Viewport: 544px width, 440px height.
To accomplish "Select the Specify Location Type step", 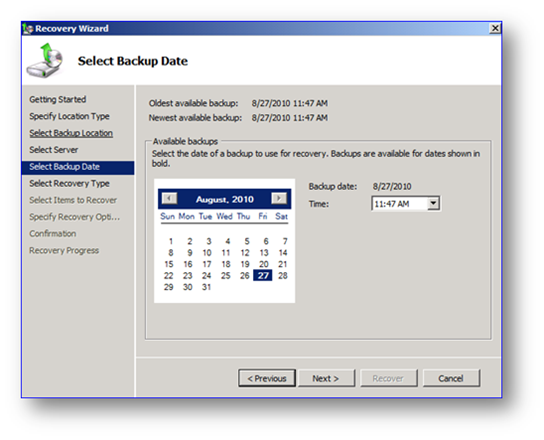I will pos(69,116).
